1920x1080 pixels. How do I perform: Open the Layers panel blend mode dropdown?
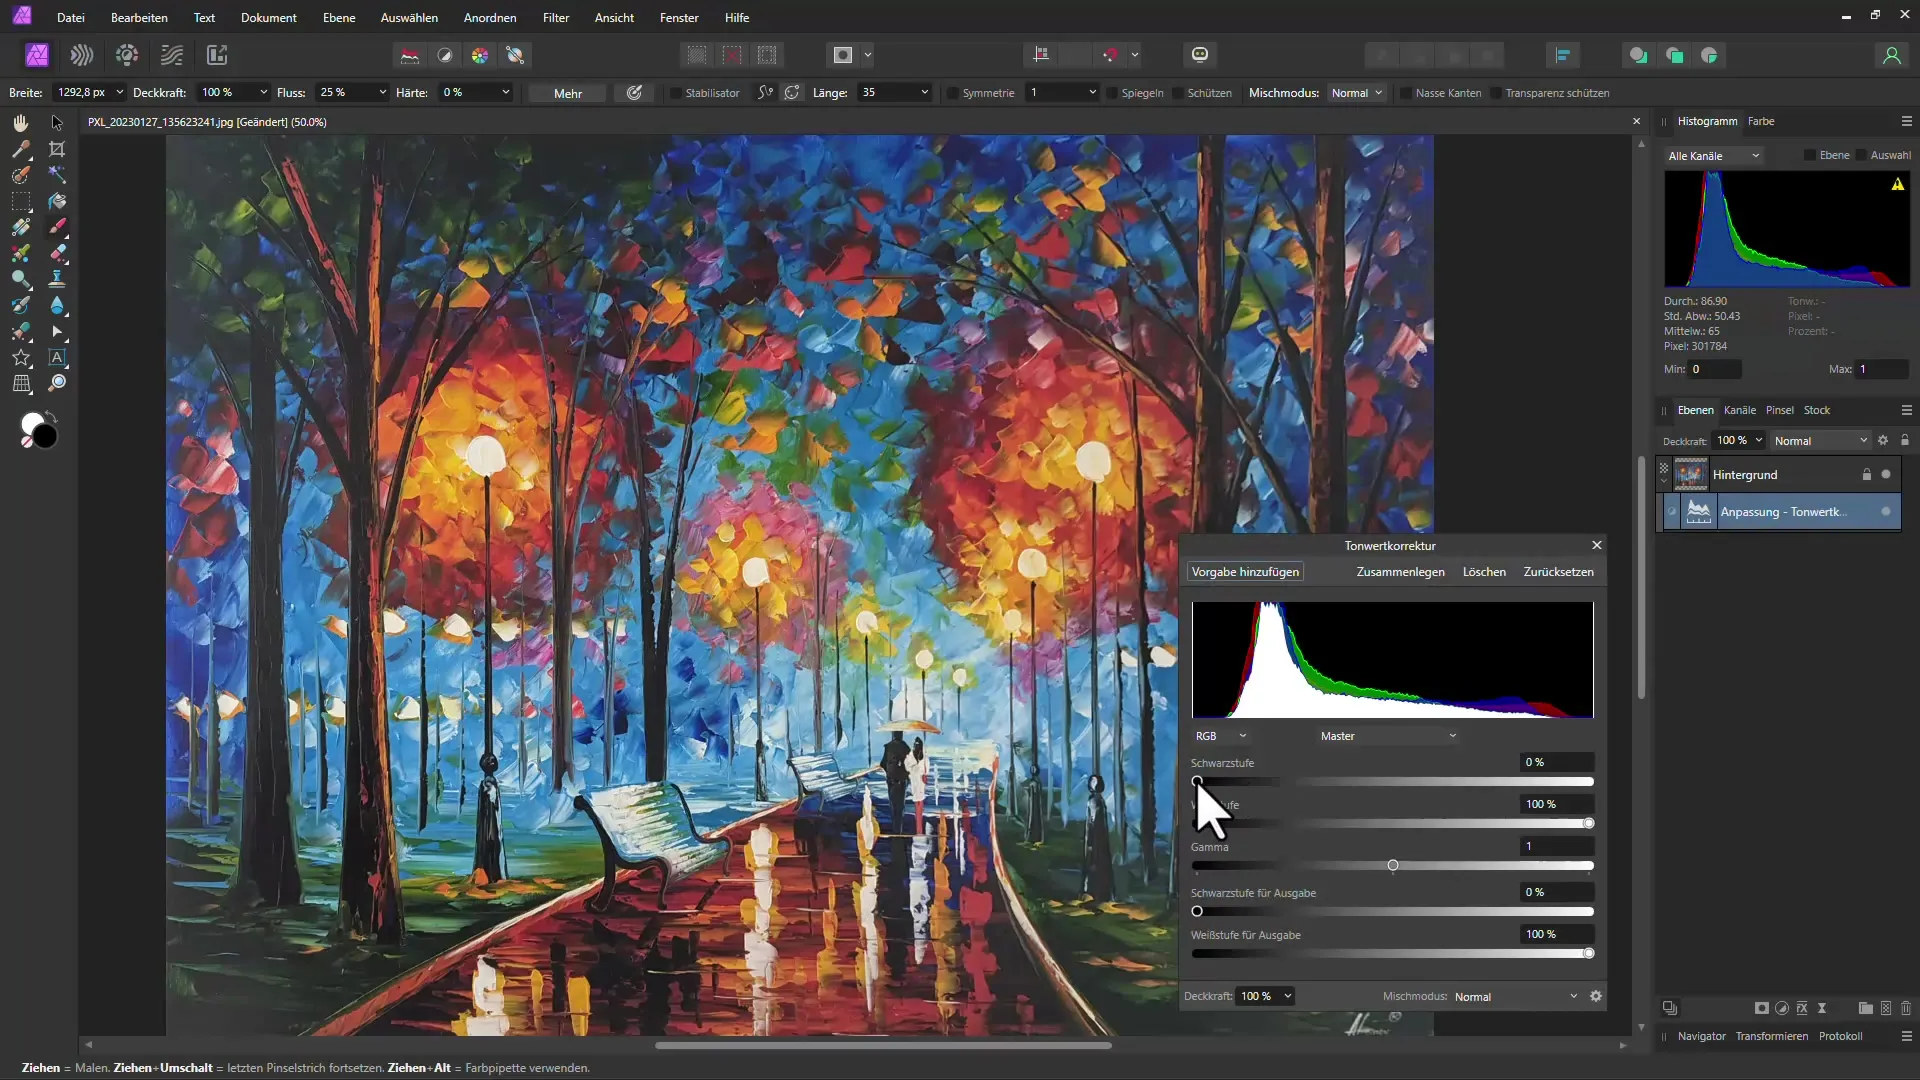(1820, 441)
